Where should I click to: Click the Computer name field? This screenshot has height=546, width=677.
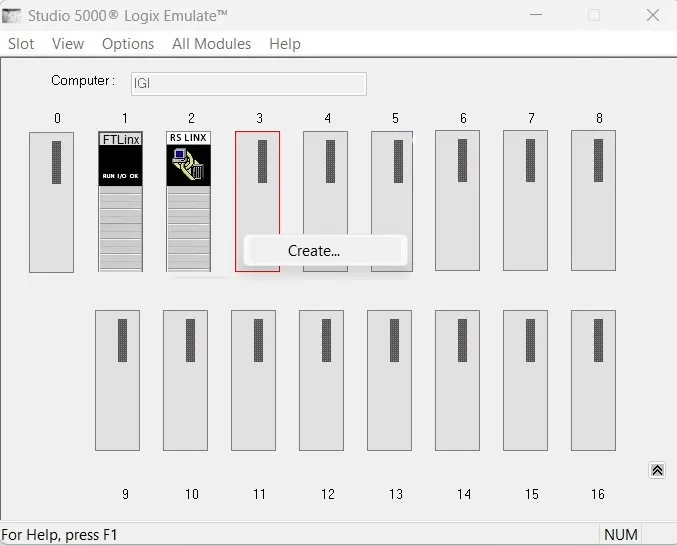click(x=249, y=84)
